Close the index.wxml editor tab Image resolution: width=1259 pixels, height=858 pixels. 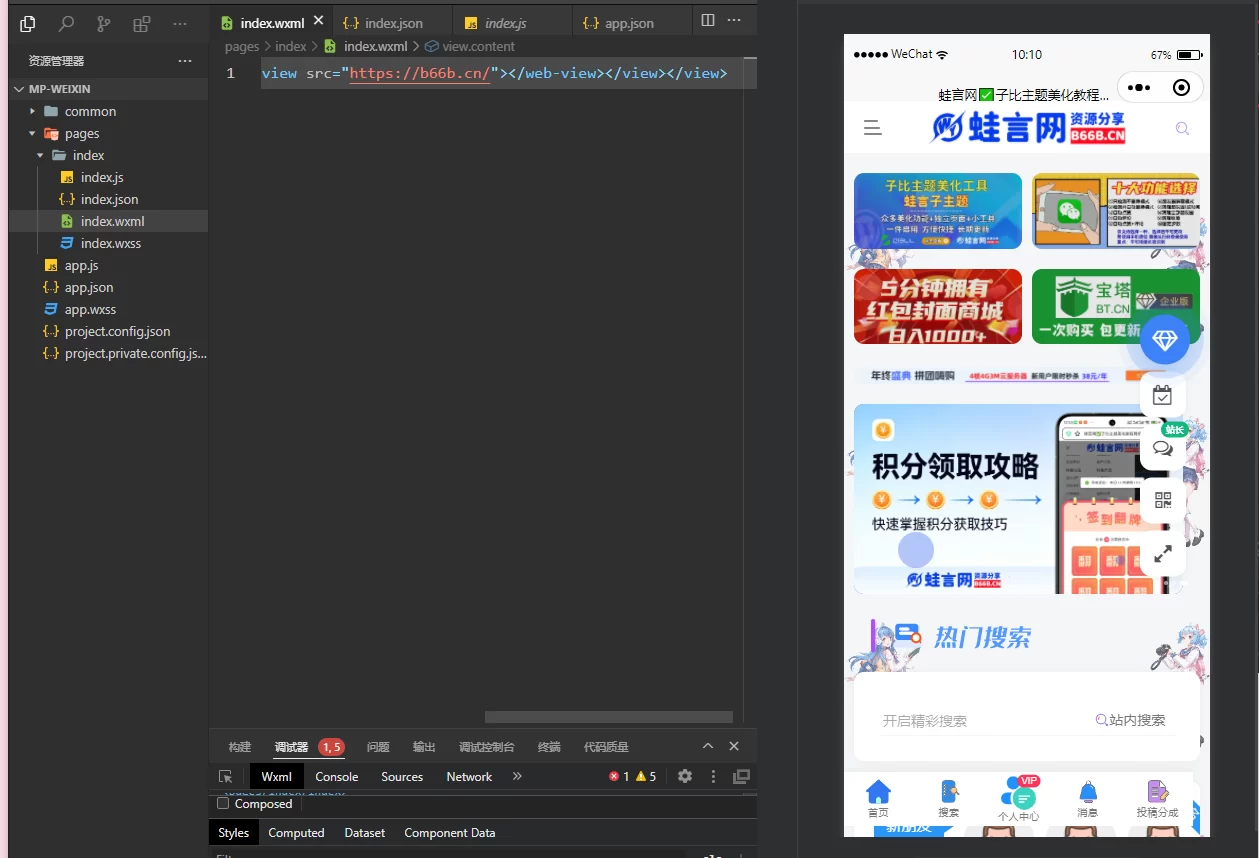319,21
